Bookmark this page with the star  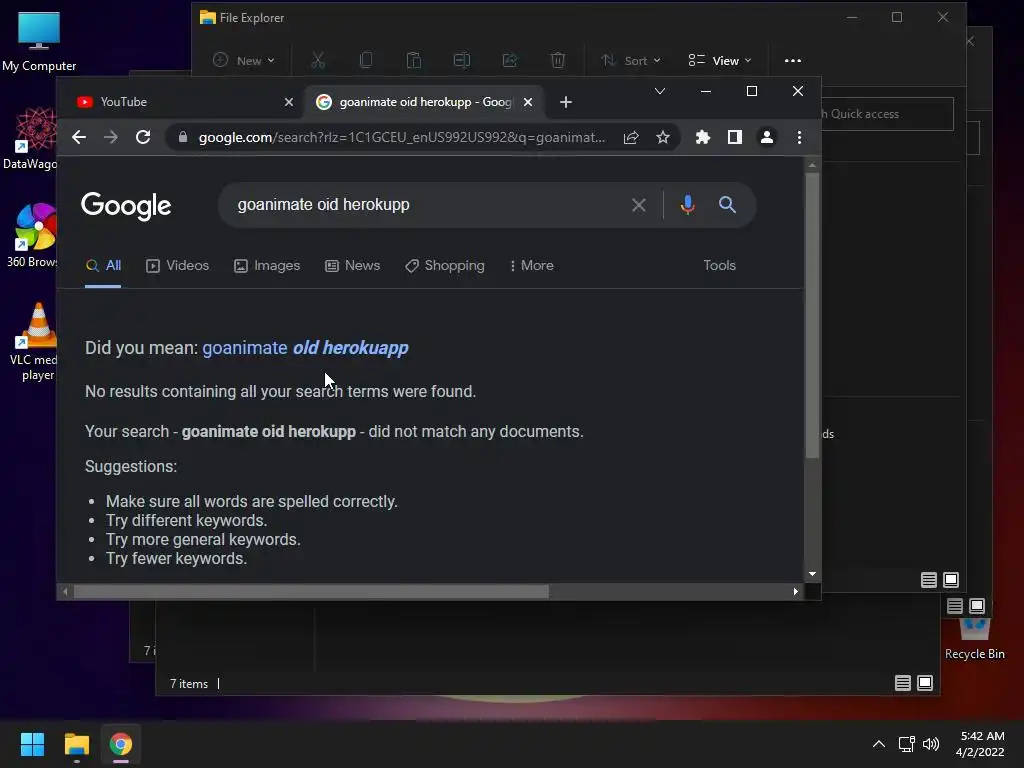tap(663, 137)
